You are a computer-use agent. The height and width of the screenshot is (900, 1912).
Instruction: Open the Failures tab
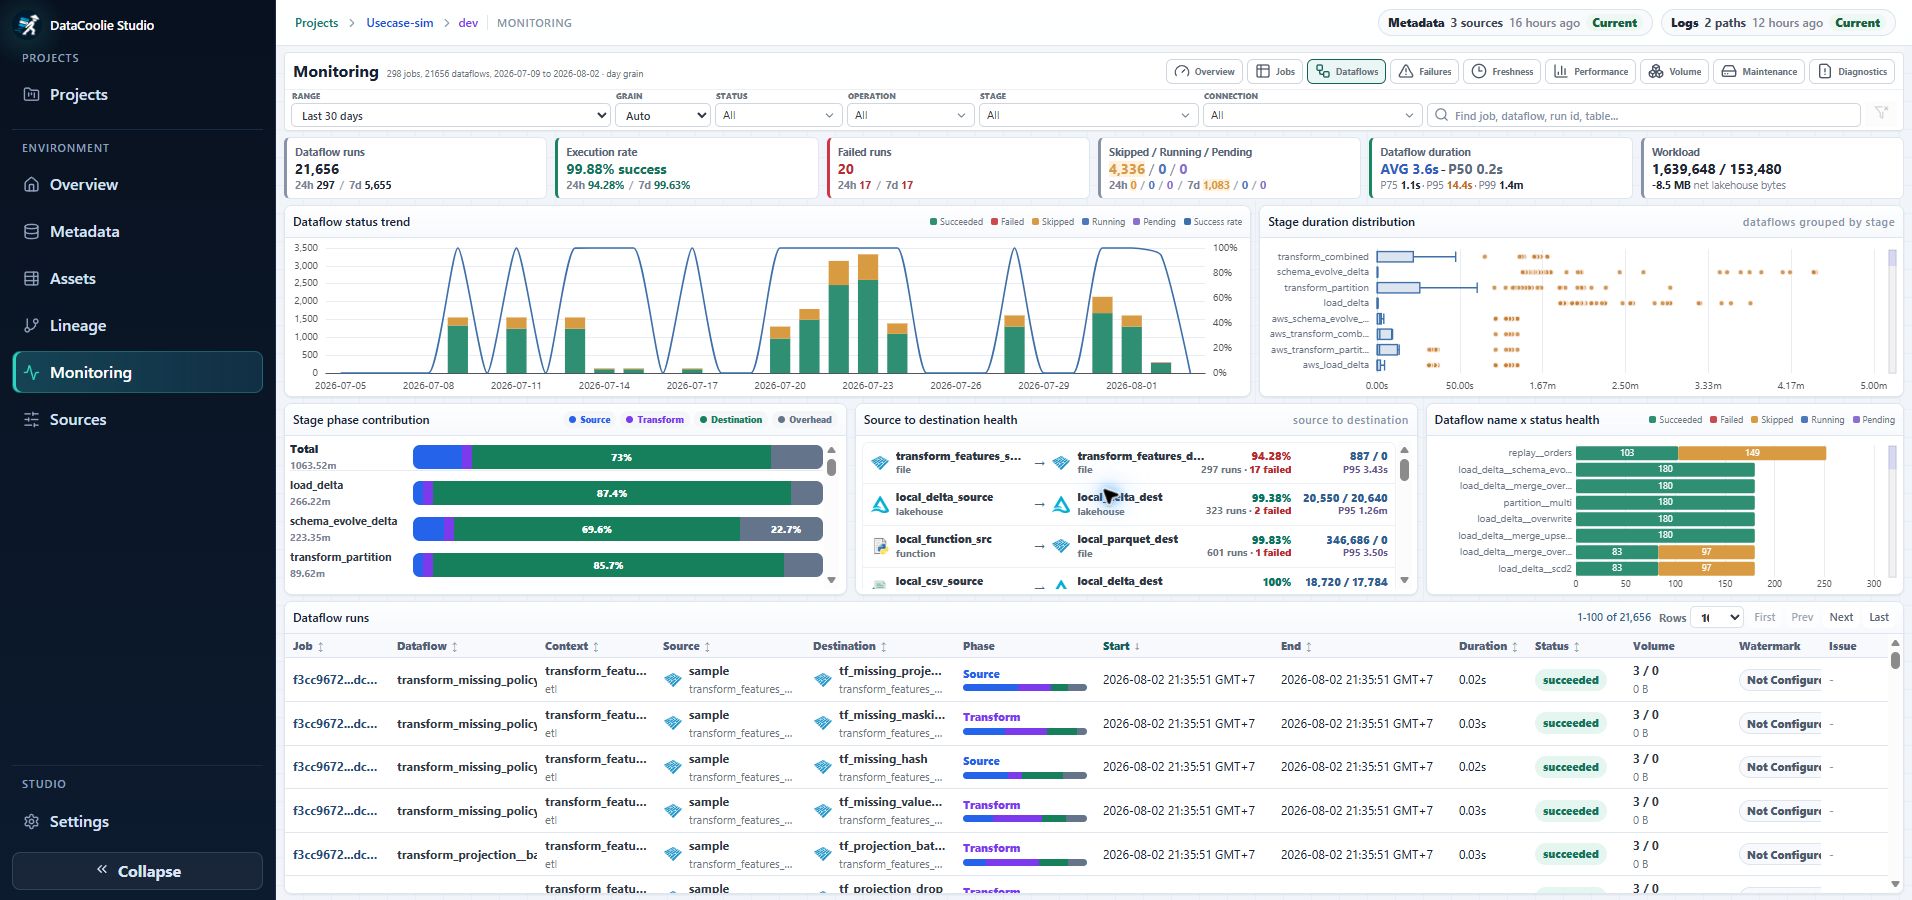pos(1425,71)
